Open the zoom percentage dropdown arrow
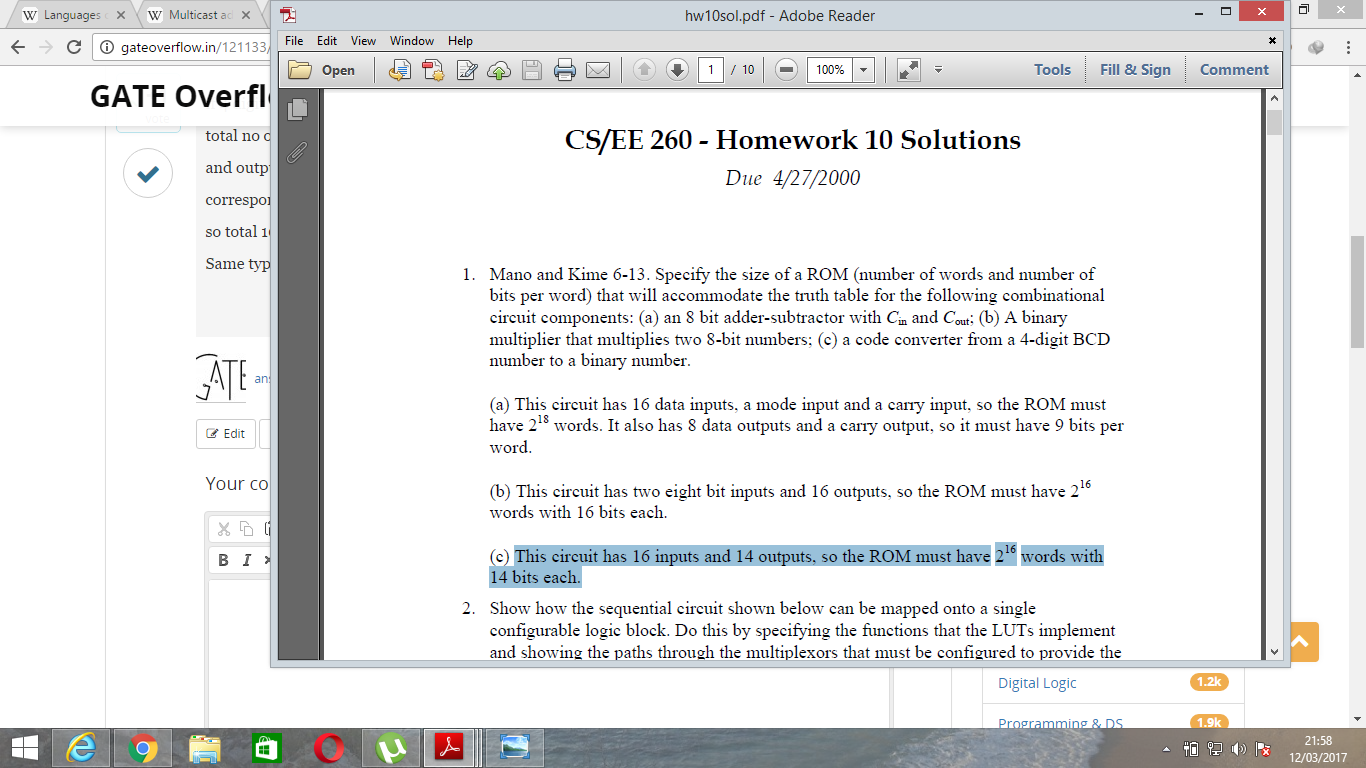 coord(863,70)
